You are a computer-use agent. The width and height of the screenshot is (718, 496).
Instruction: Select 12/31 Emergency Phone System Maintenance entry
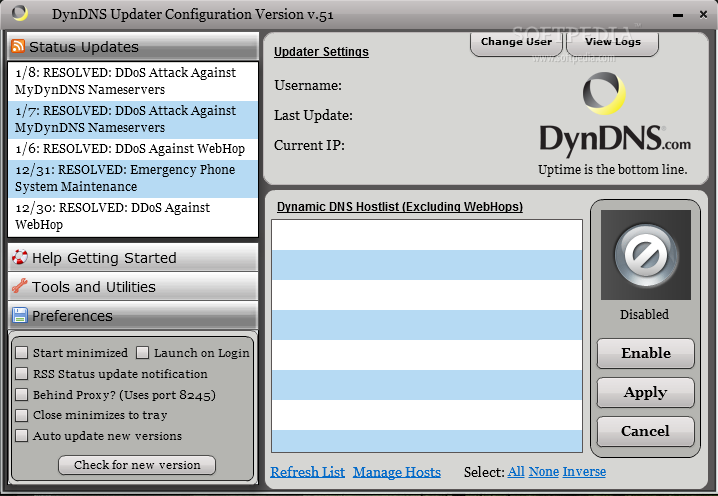(133, 179)
